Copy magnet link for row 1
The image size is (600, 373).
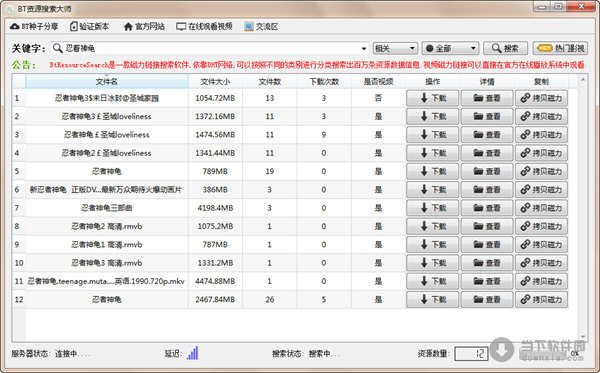pos(541,98)
